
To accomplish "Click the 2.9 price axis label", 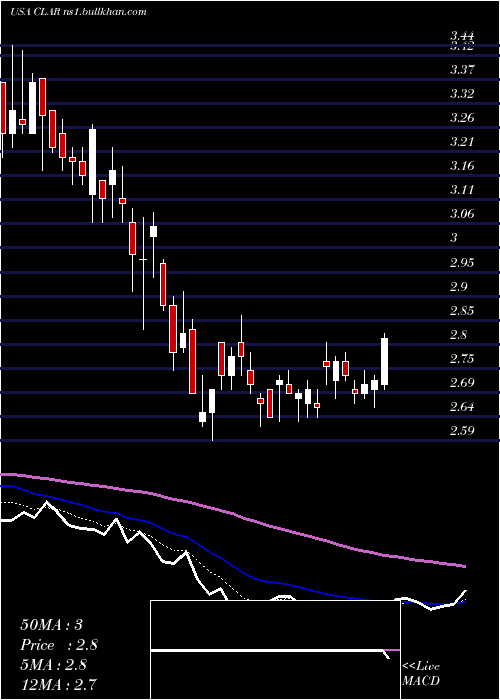I will click(x=459, y=286).
